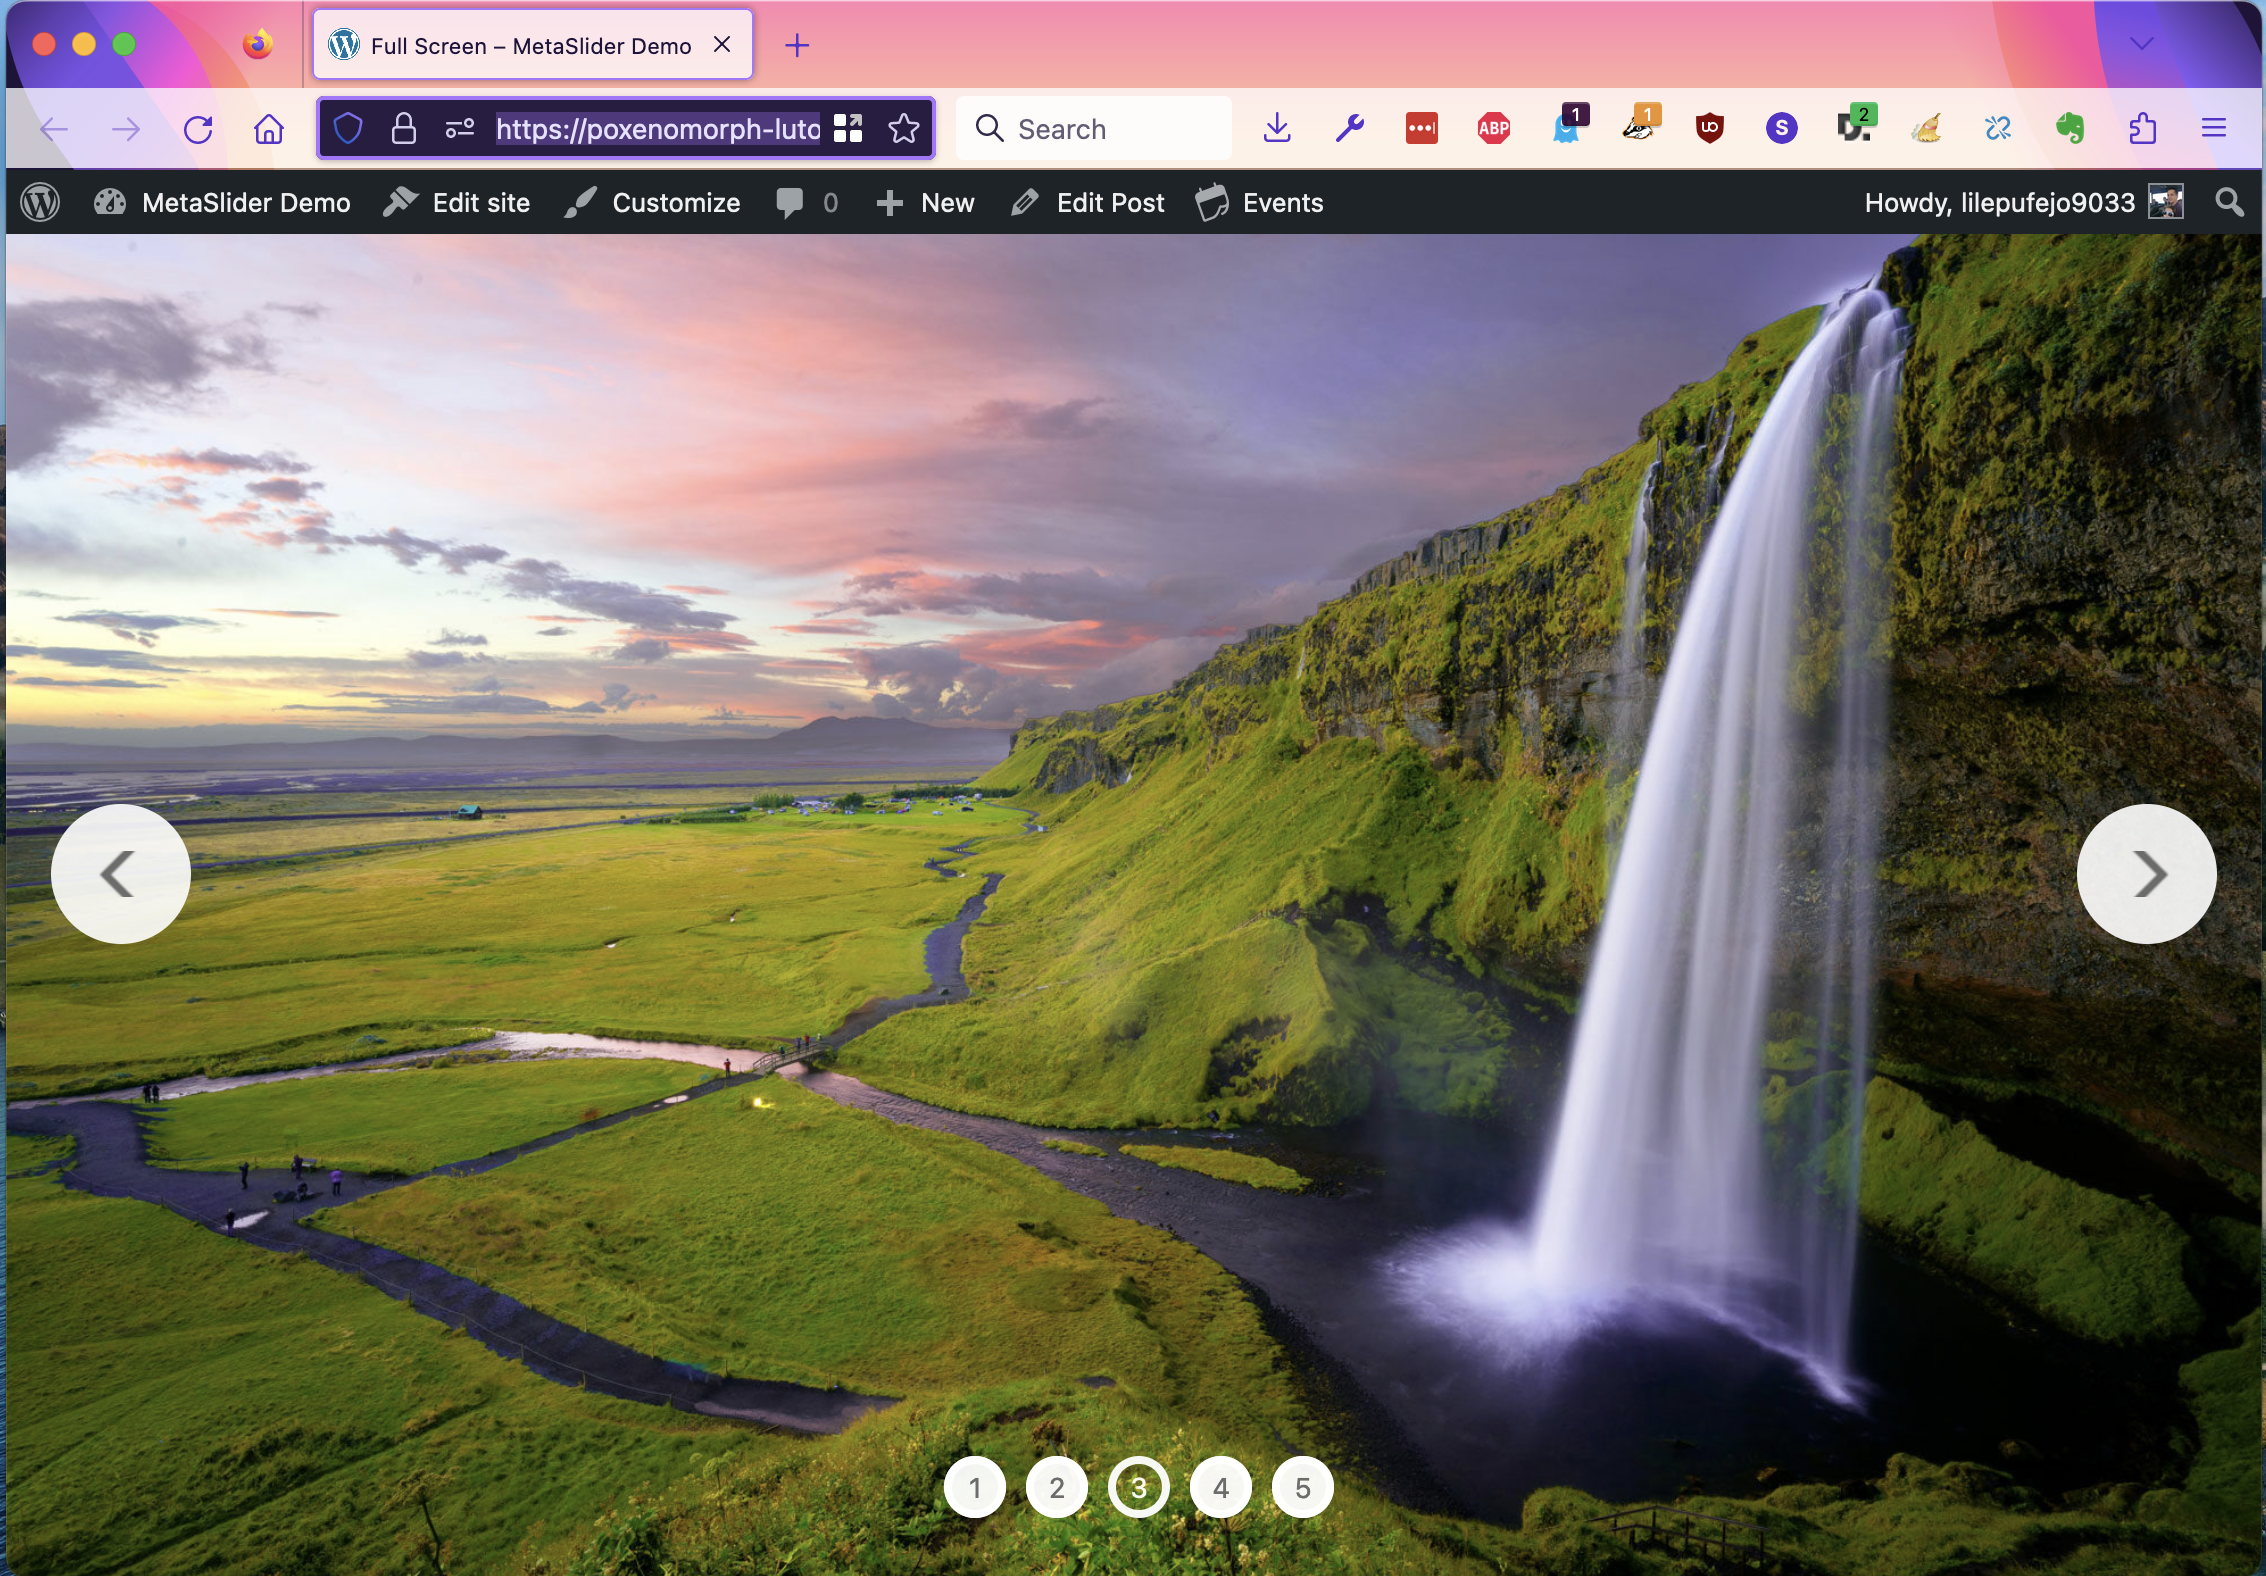
Task: Open the New content menu item
Action: (x=925, y=203)
